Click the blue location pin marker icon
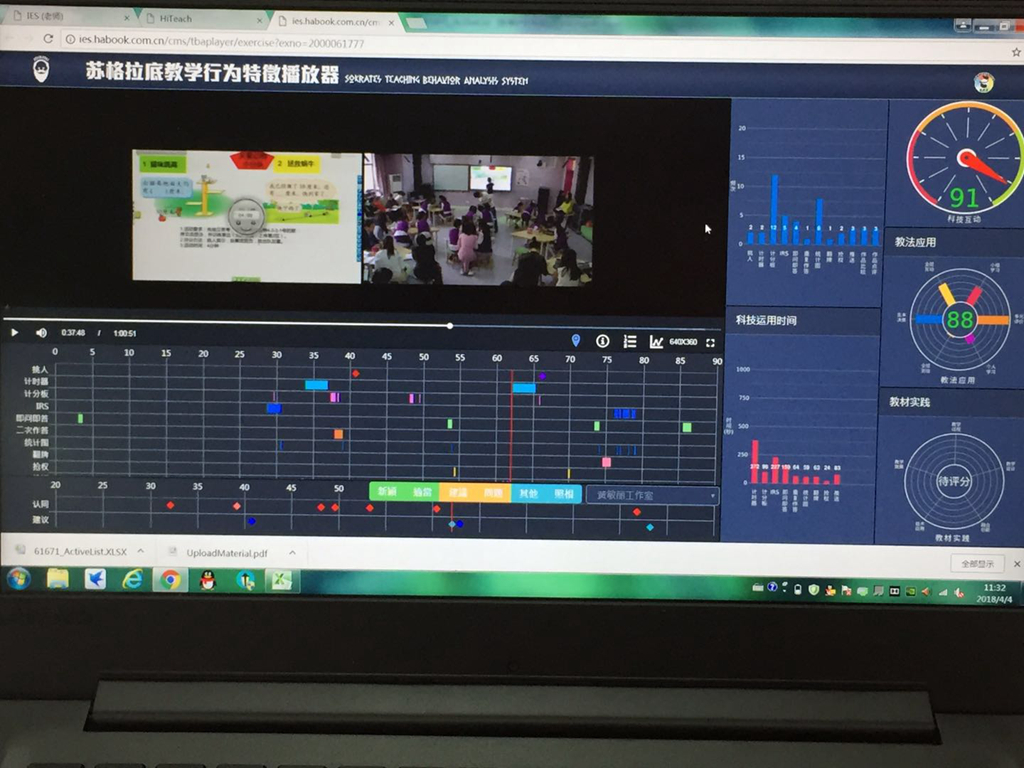The image size is (1024, 768). pyautogui.click(x=575, y=340)
